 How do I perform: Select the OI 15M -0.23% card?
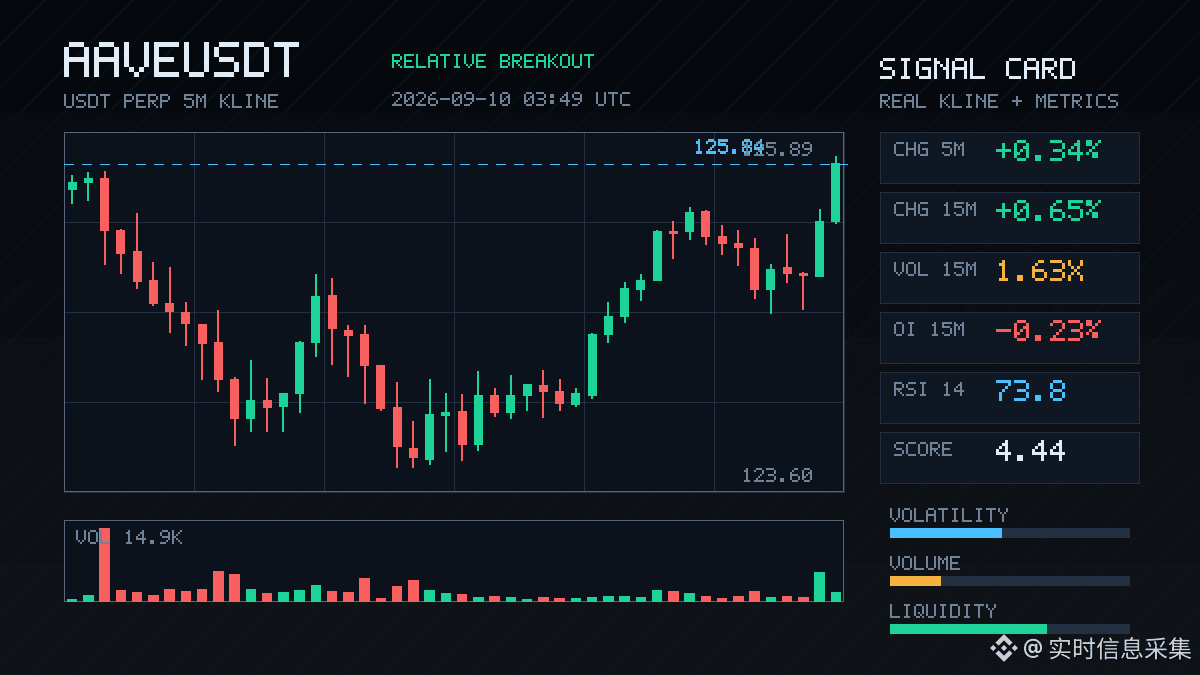(1009, 338)
